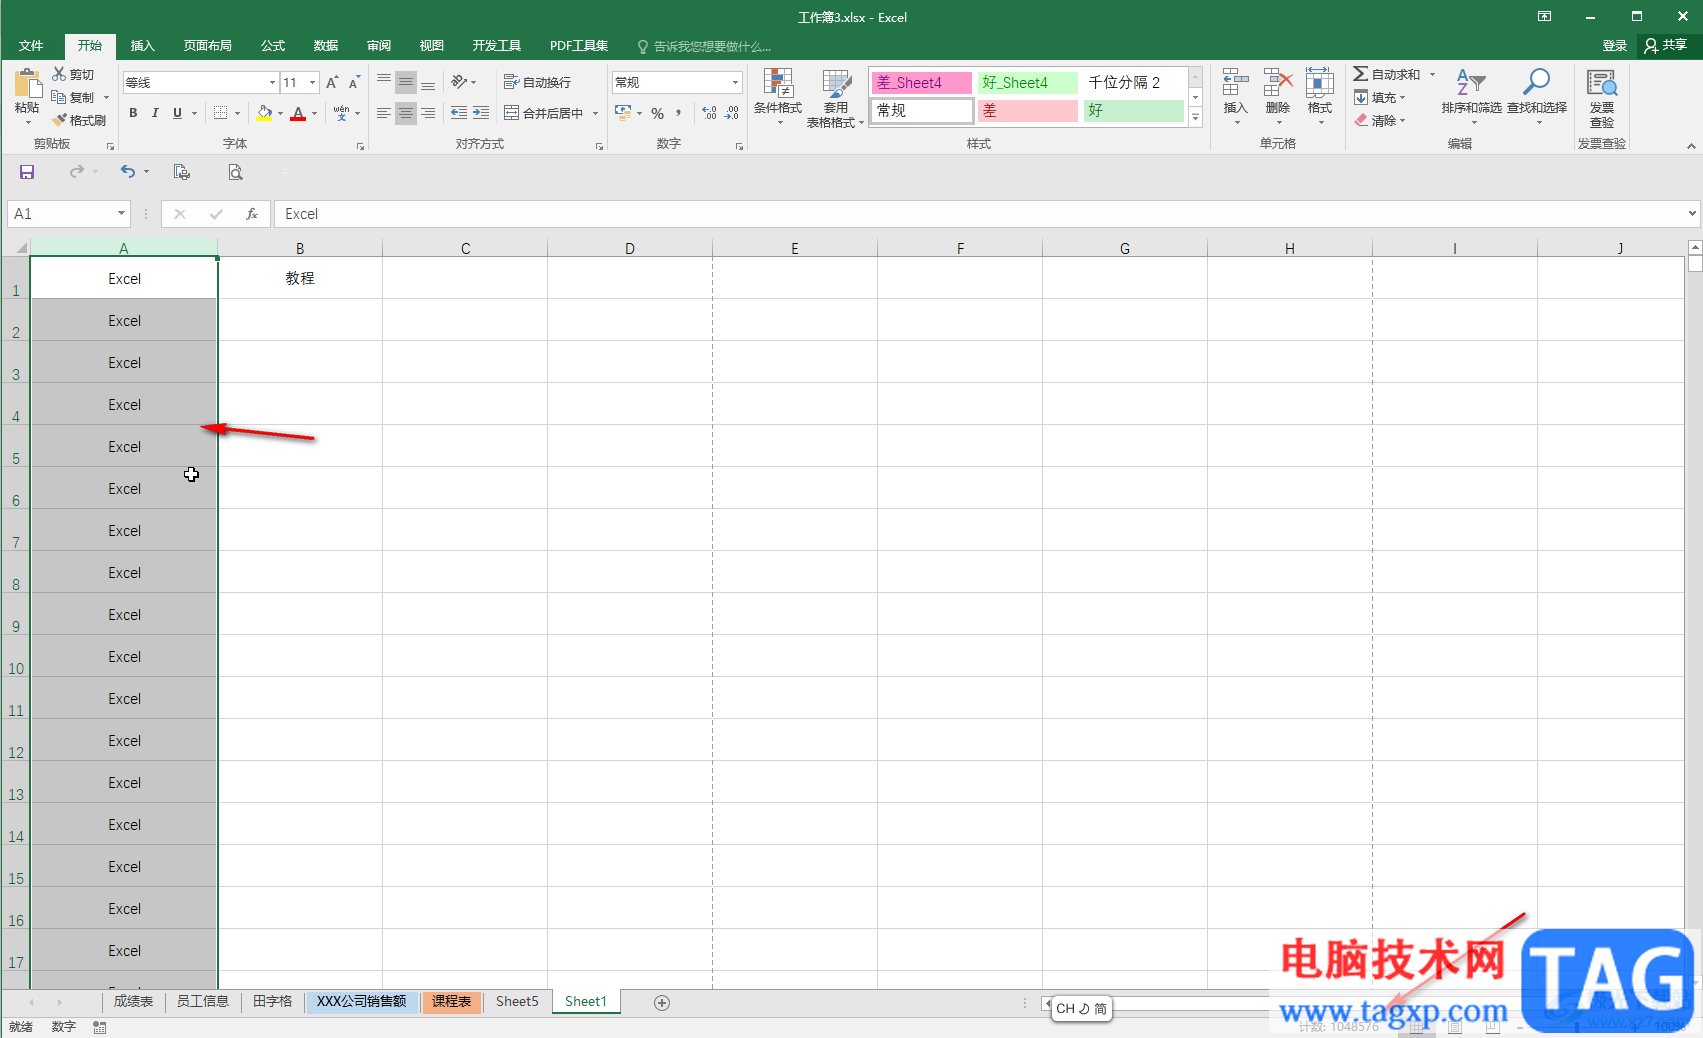Decrease font size with smaller A
This screenshot has width=1703, height=1038.
coord(354,83)
